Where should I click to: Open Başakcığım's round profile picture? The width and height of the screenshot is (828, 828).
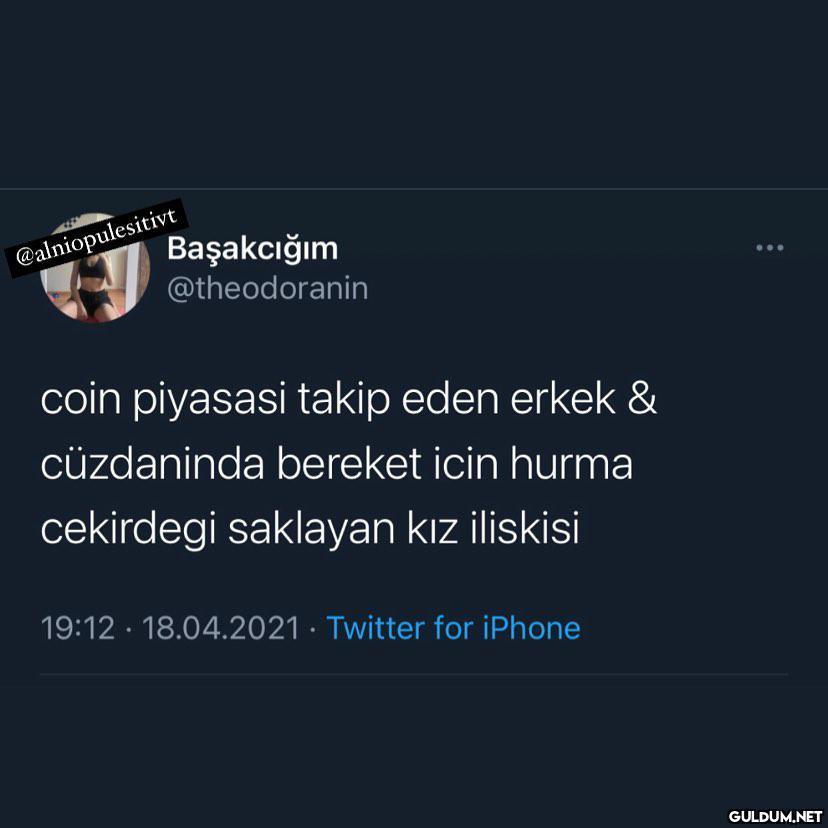pos(95,267)
